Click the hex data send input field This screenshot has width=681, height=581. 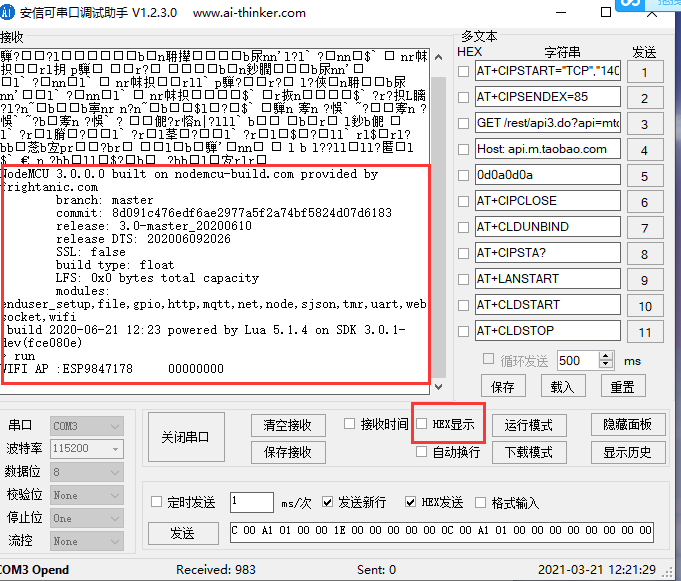pyautogui.click(x=442, y=531)
